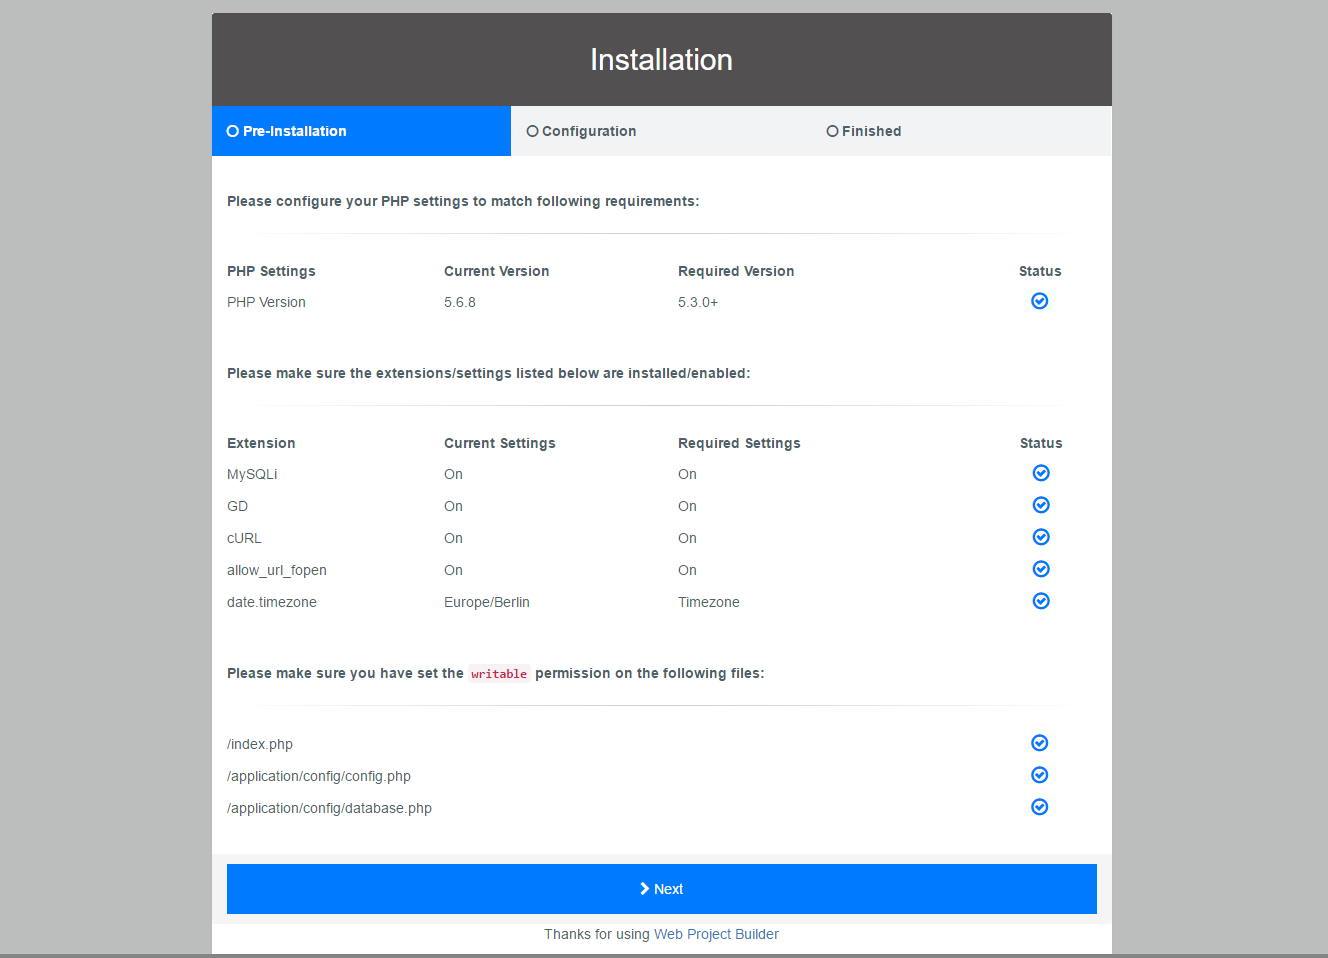Click the writable permission highlighted label
This screenshot has width=1328, height=958.
tap(498, 673)
